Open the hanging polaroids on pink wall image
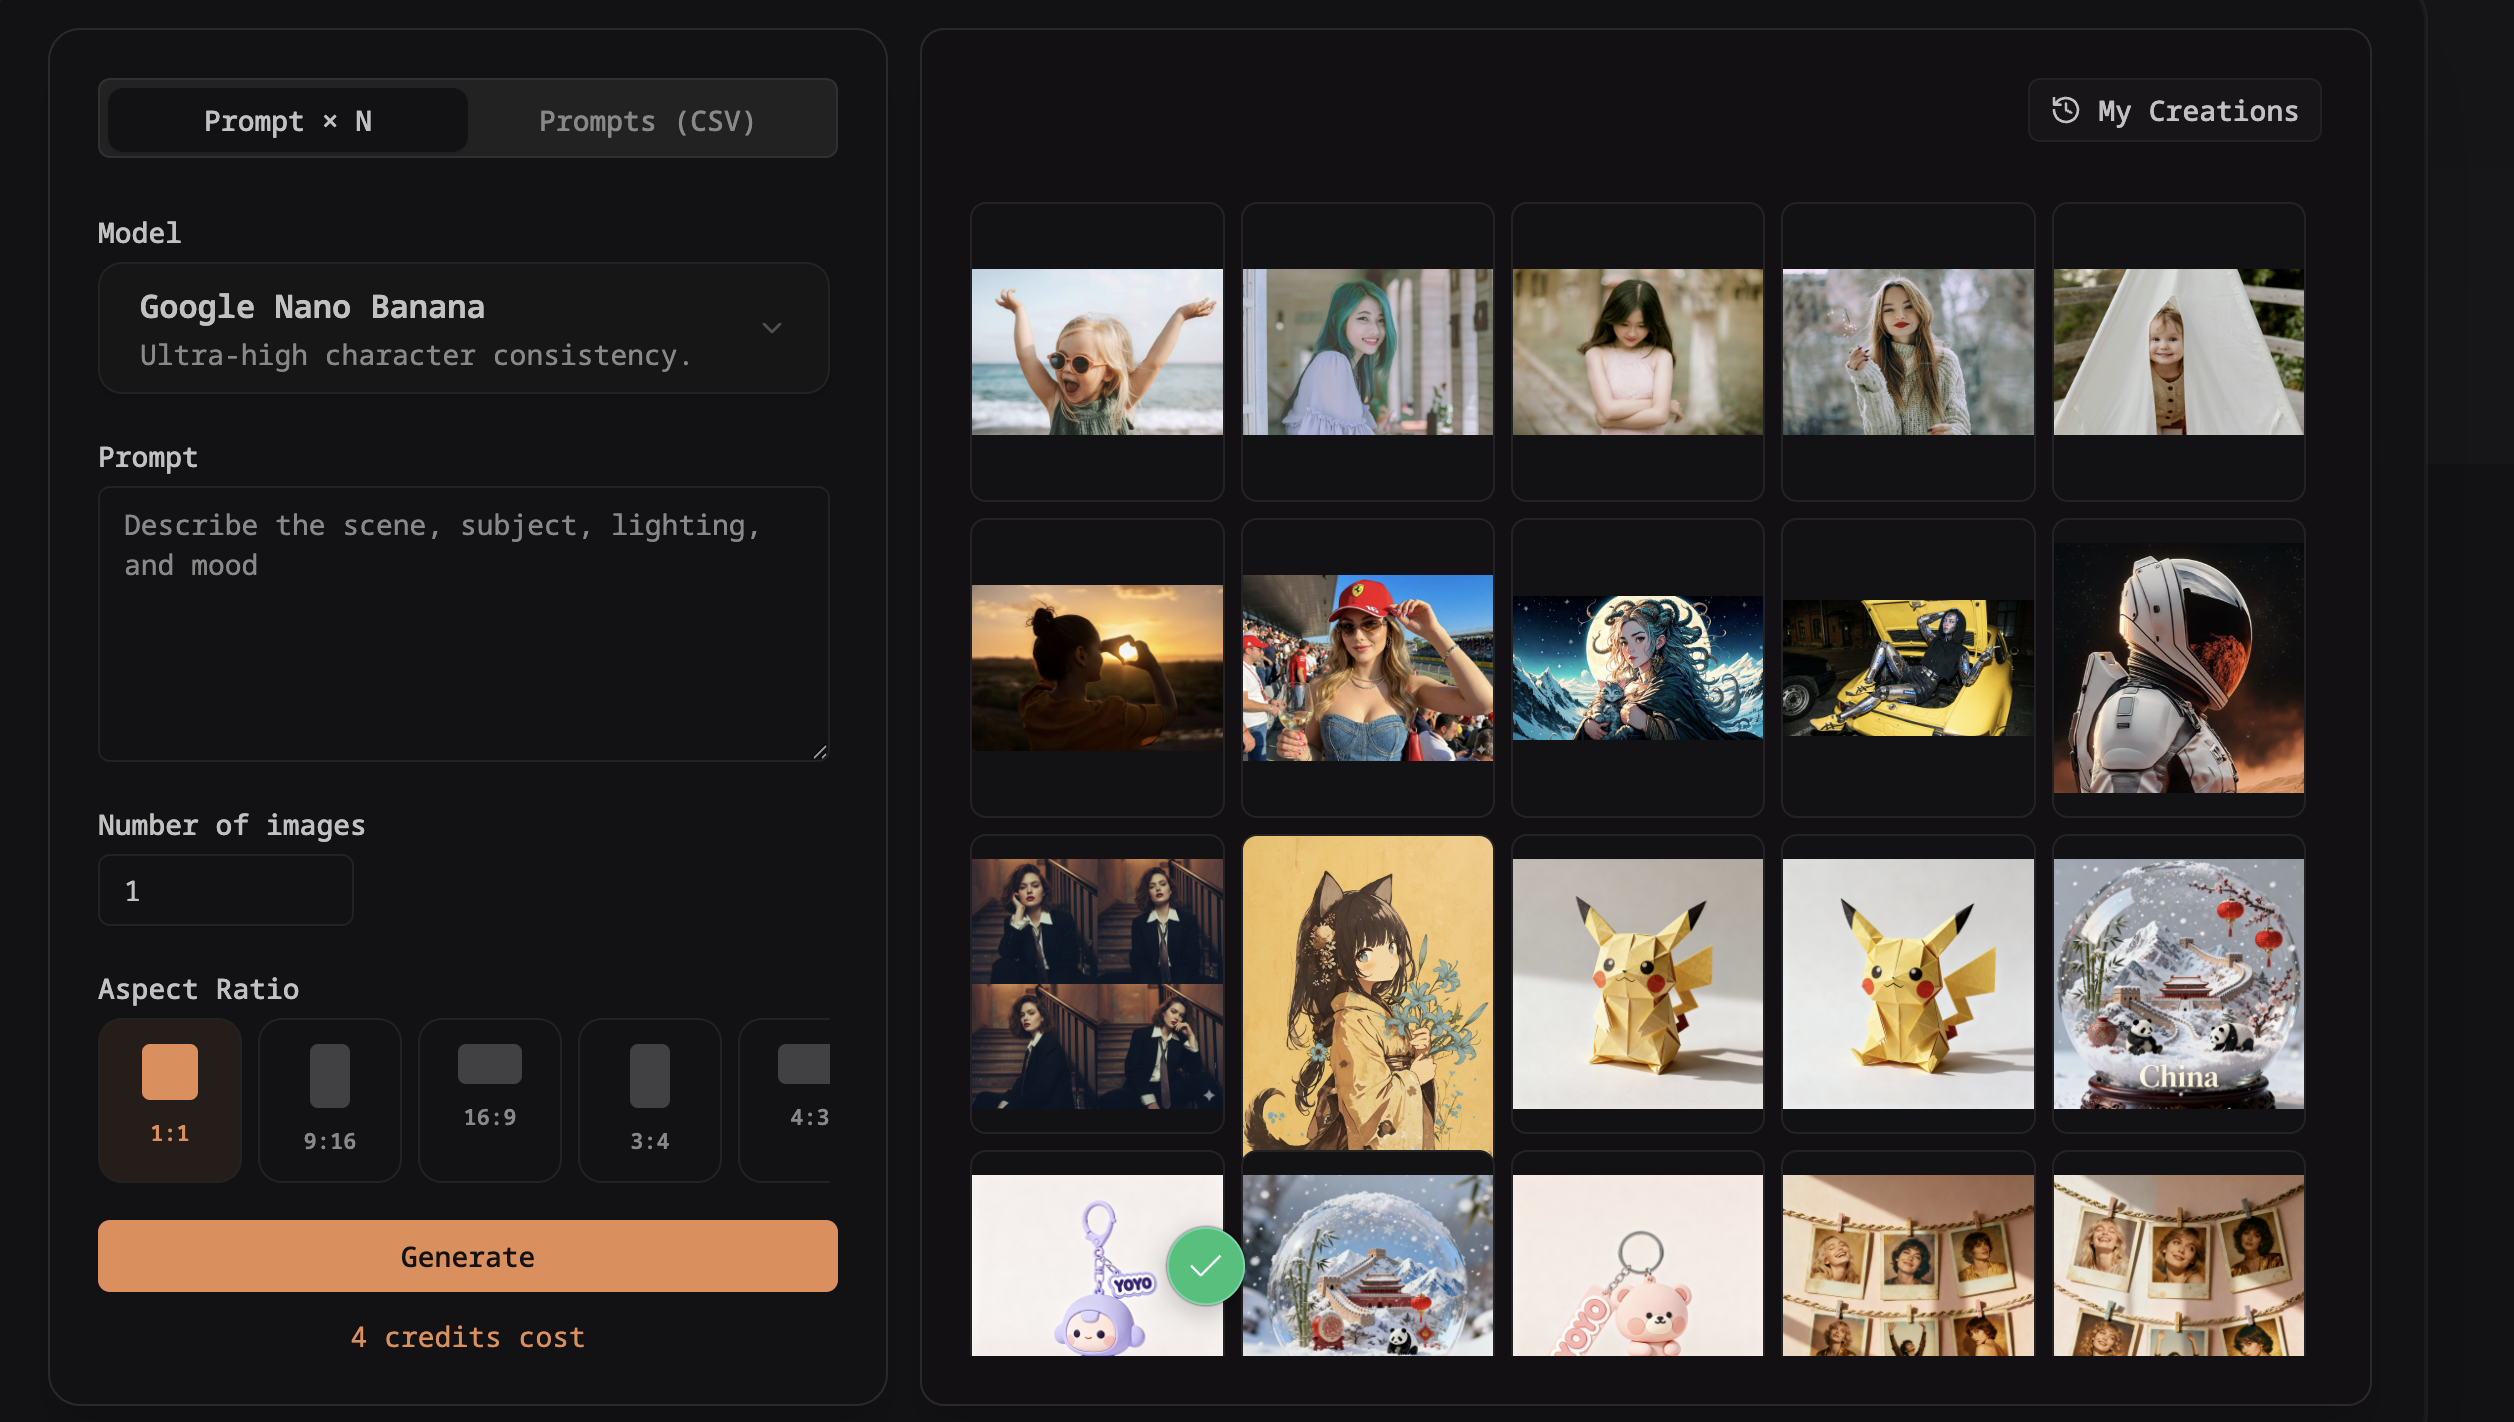This screenshot has height=1422, width=2514. click(x=1908, y=1265)
